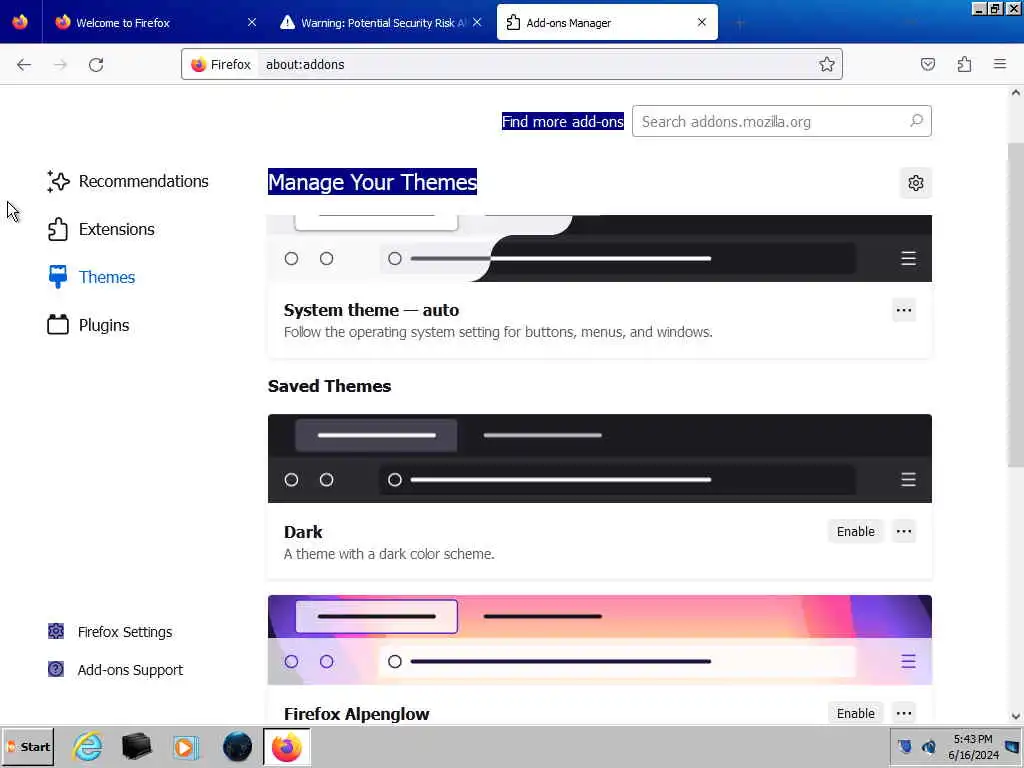This screenshot has height=768, width=1024.
Task: Open the Firefox hamburger application menu
Action: click(x=1000, y=64)
